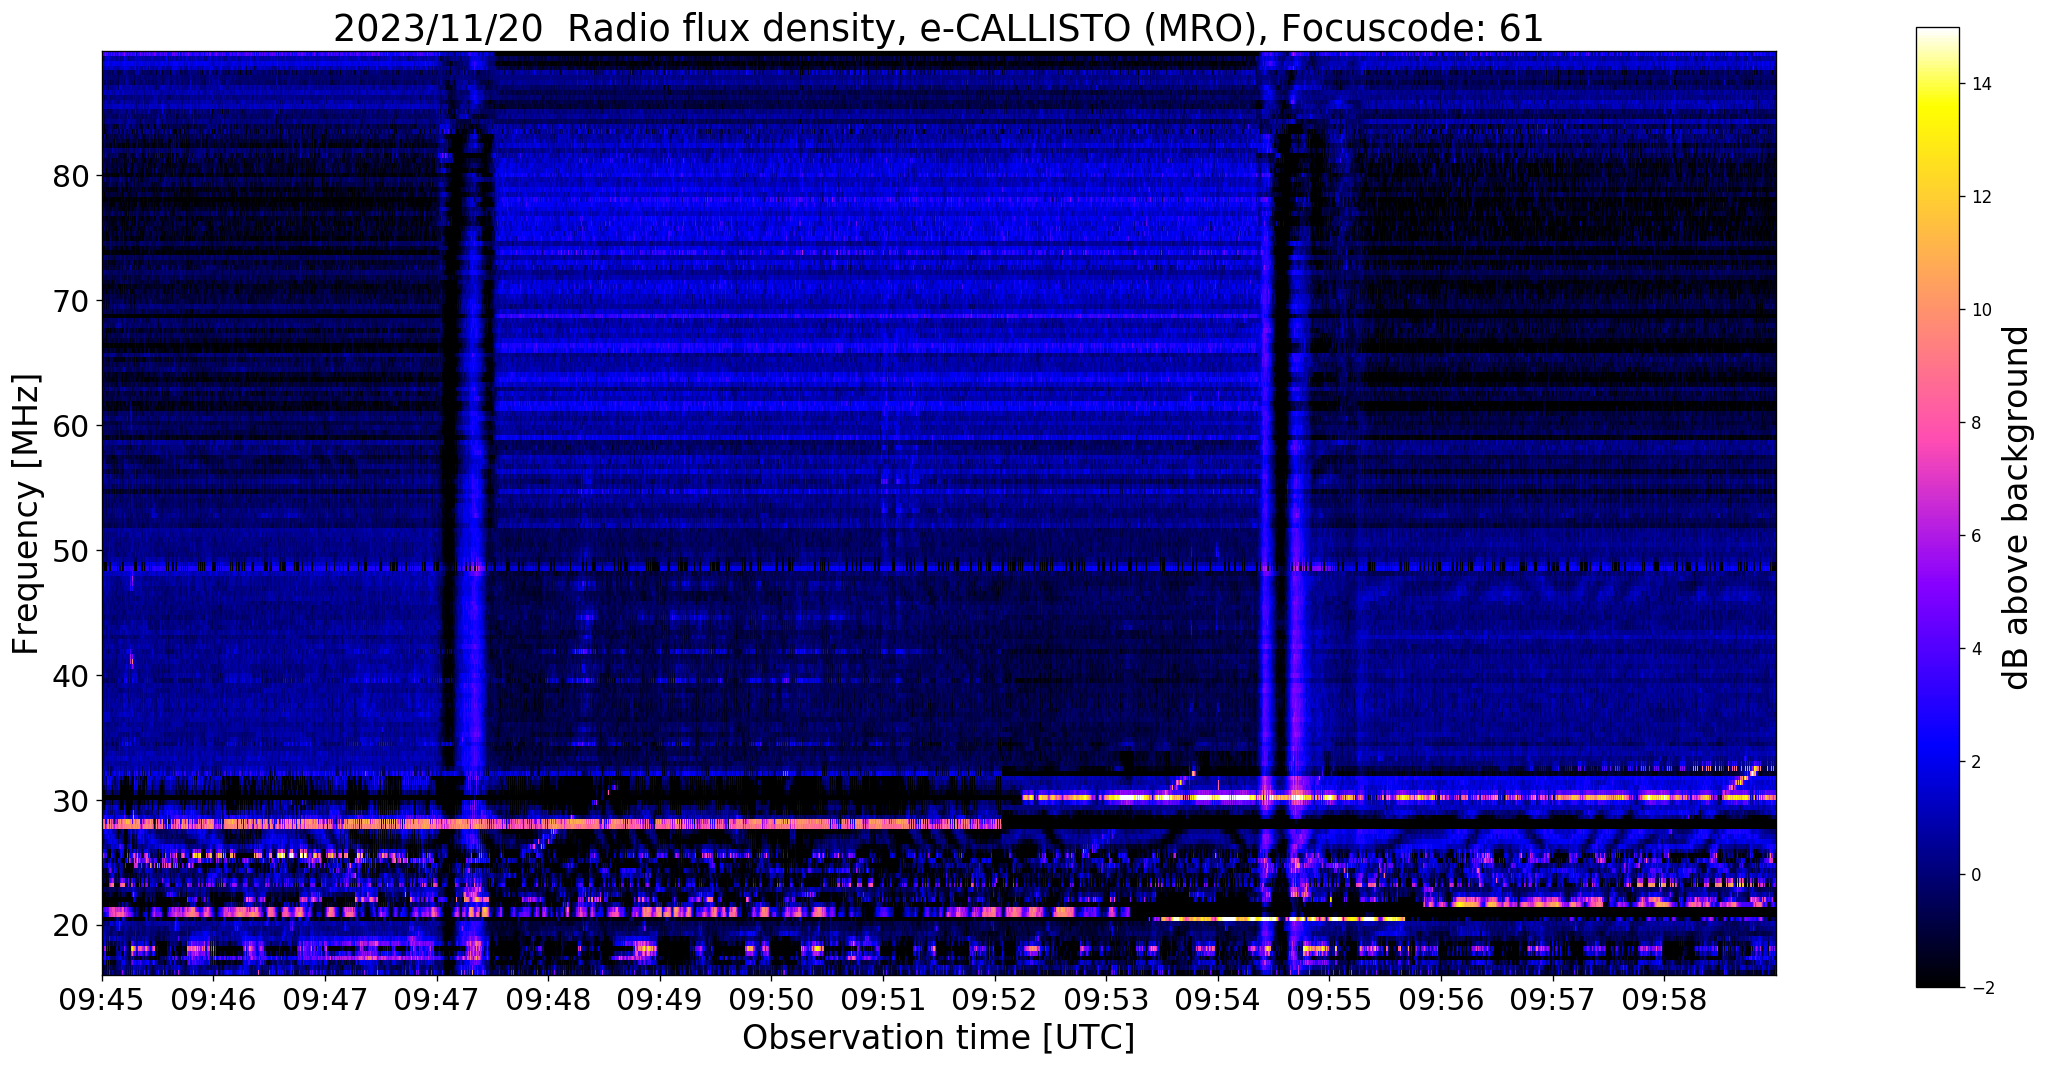
Task: Click the 09:49 time tick label
Action: tap(659, 1000)
